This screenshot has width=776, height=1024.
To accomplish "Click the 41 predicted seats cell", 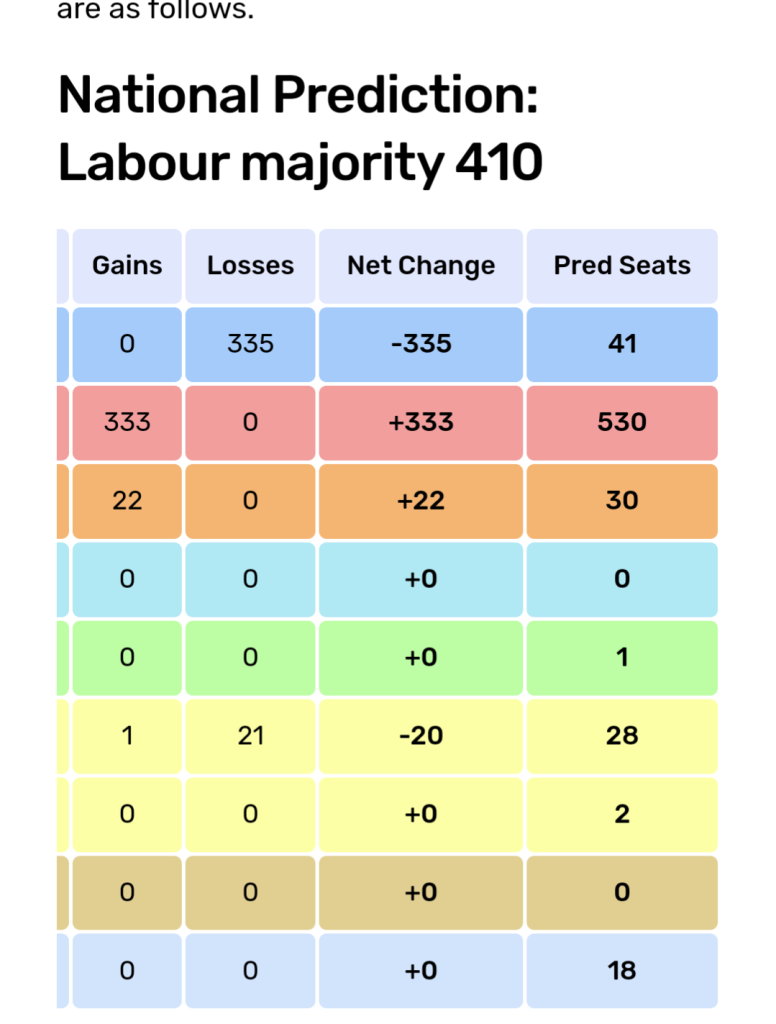I will 622,344.
